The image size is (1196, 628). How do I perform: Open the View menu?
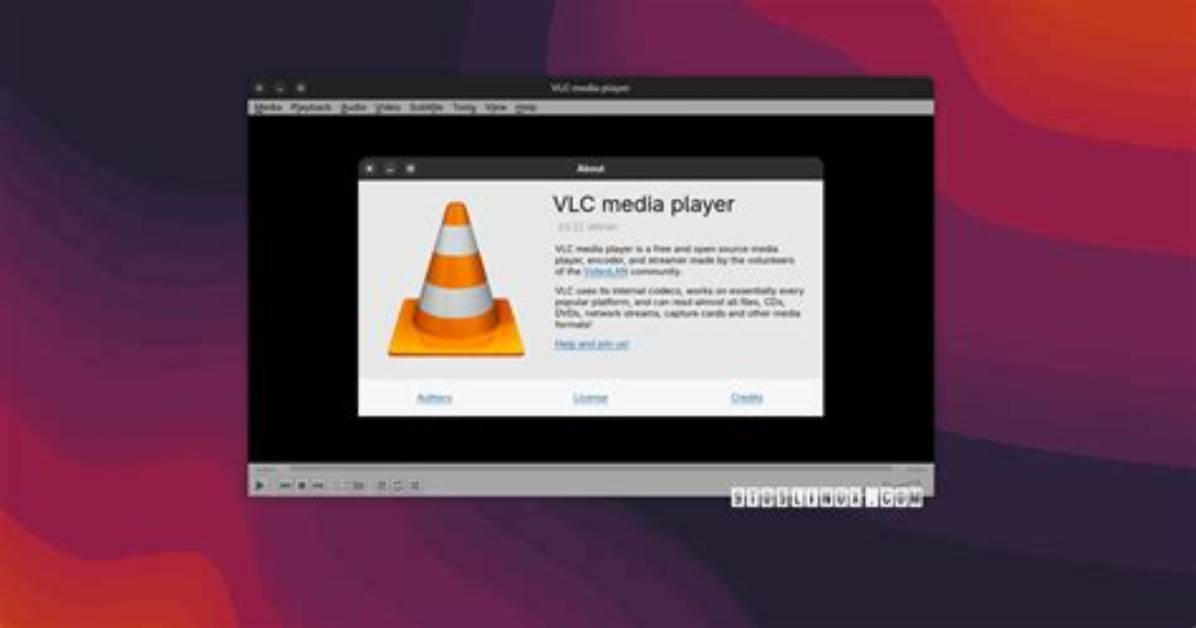click(496, 108)
